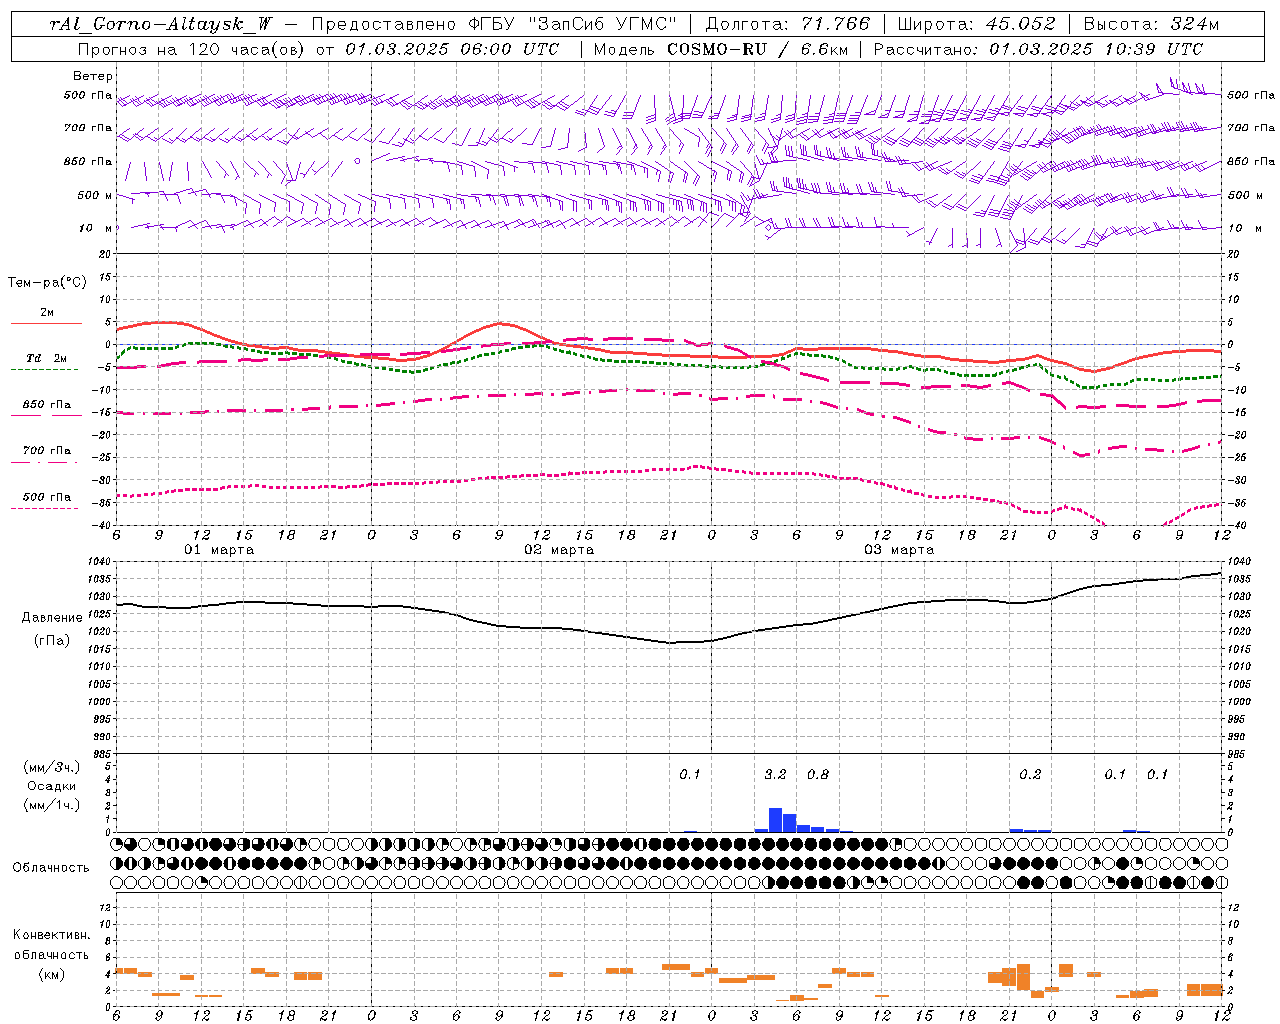Click the 03 марта date label
The image size is (1280, 1024).
point(899,550)
